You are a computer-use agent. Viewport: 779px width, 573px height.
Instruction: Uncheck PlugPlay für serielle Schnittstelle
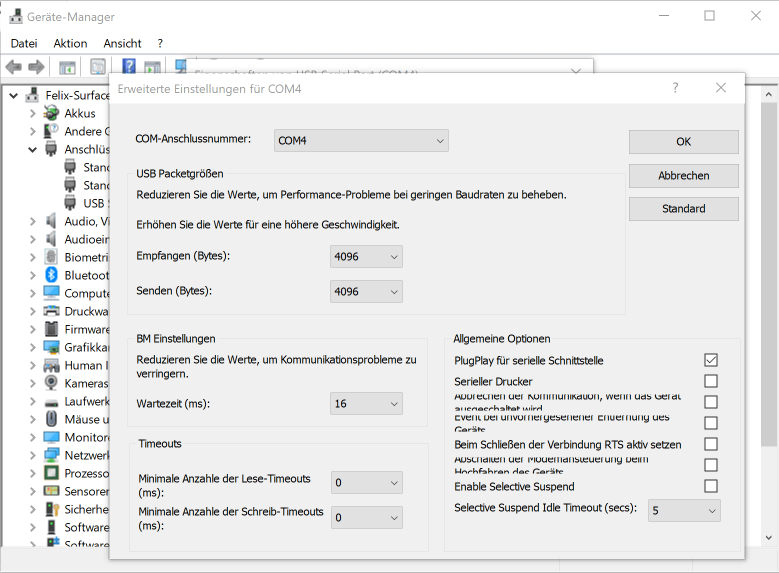[x=710, y=360]
